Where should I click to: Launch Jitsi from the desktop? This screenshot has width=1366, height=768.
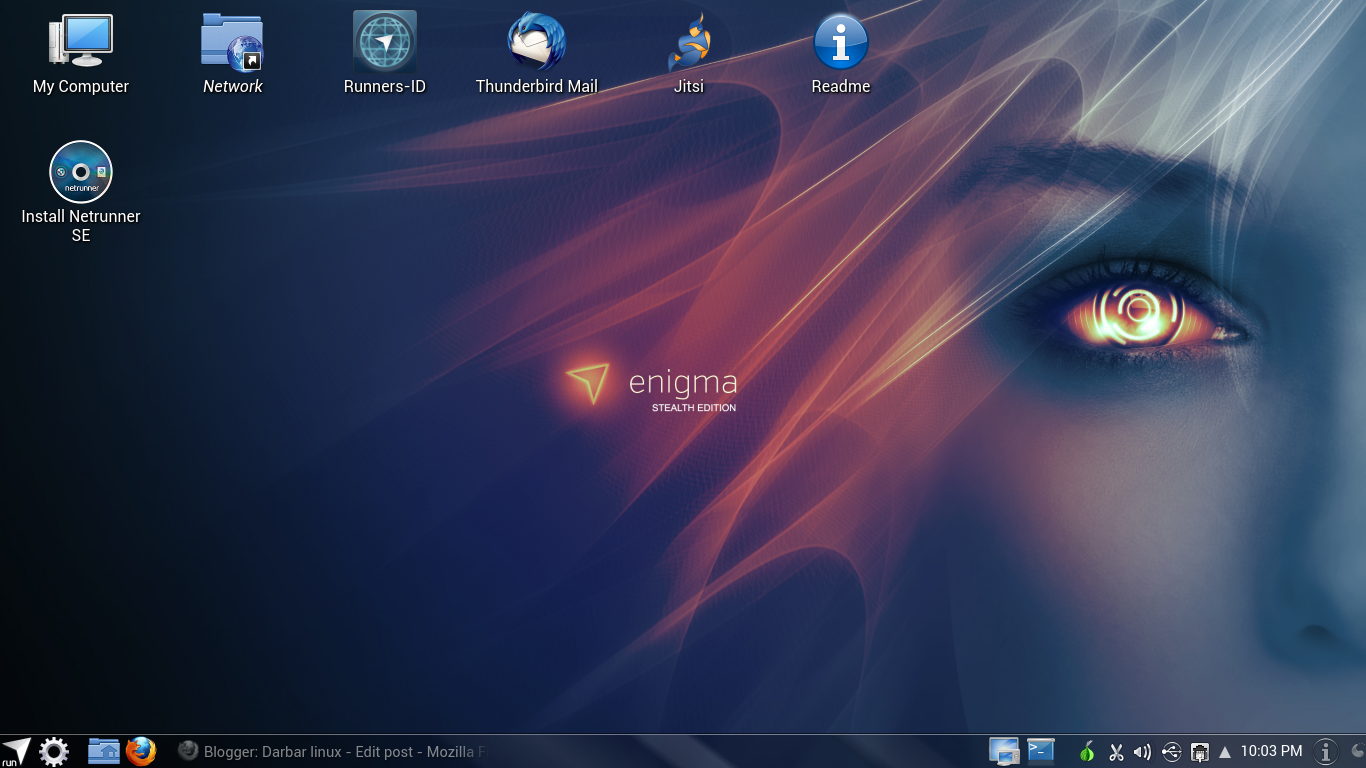pyautogui.click(x=688, y=42)
